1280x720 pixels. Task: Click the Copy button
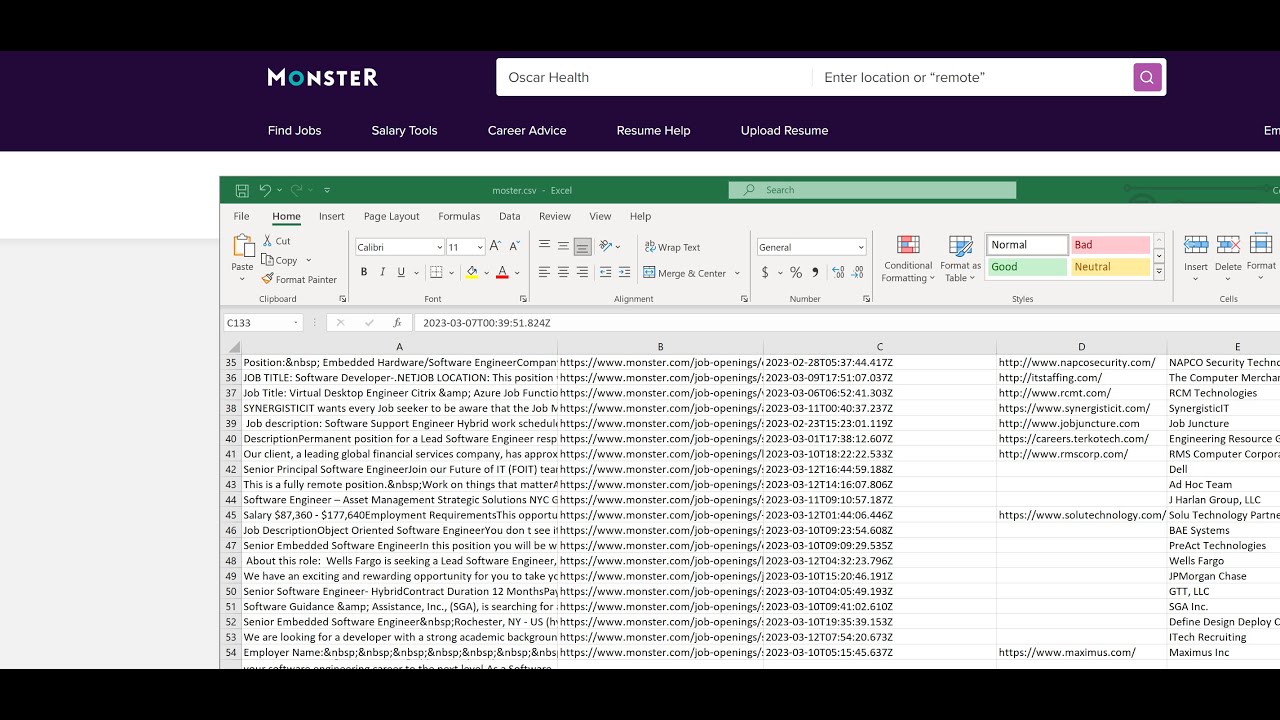pos(279,260)
